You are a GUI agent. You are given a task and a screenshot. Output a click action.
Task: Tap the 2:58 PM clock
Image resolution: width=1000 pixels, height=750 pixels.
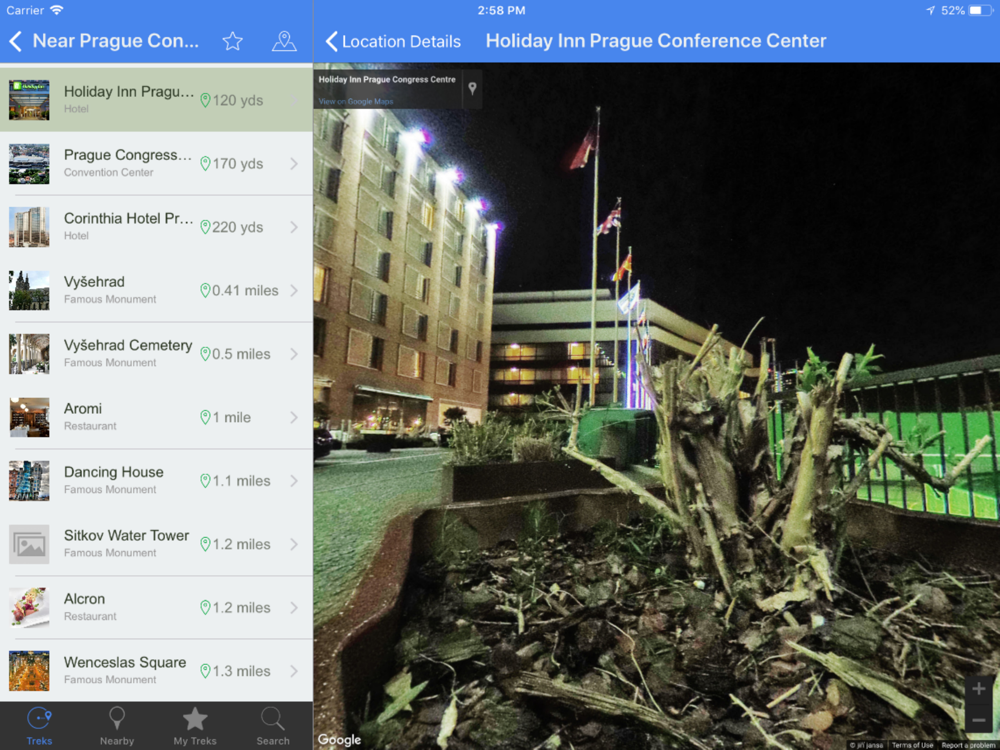click(501, 10)
